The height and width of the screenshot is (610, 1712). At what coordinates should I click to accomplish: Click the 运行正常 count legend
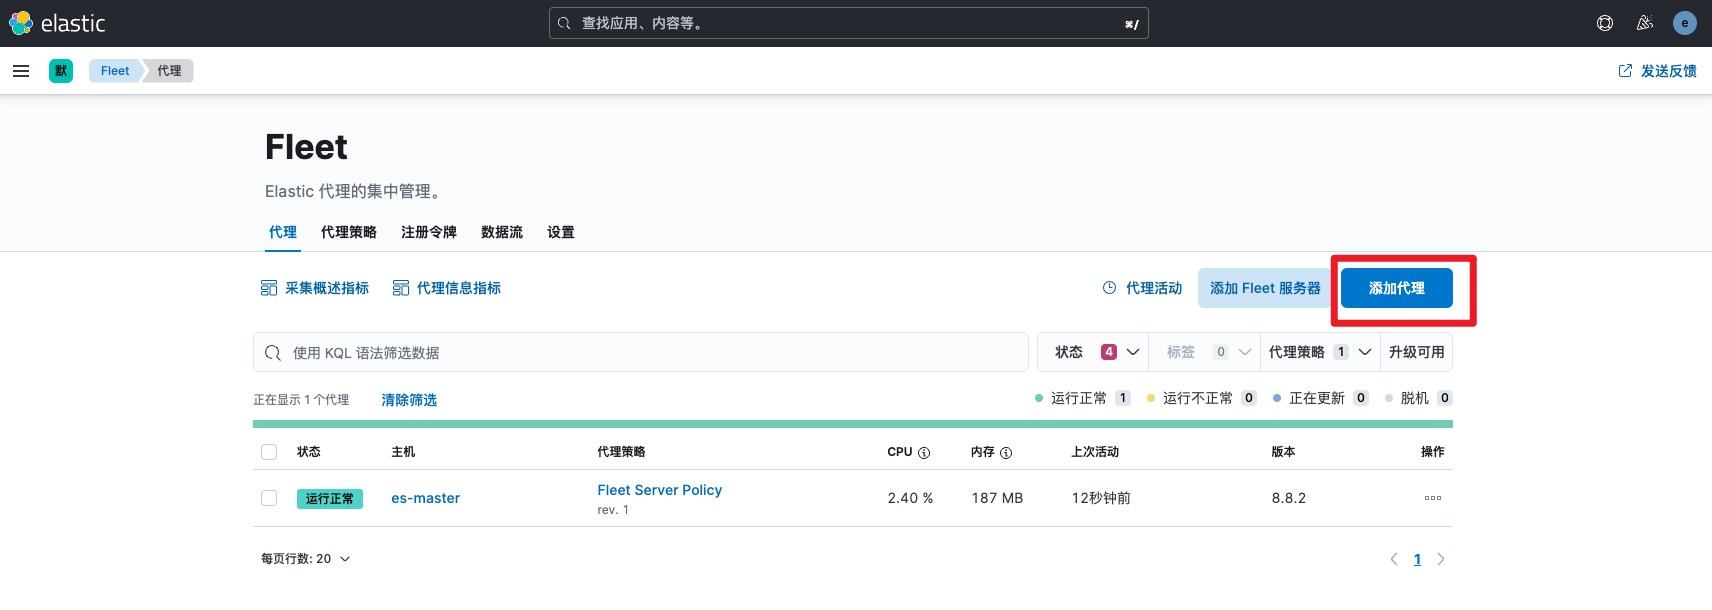1083,398
